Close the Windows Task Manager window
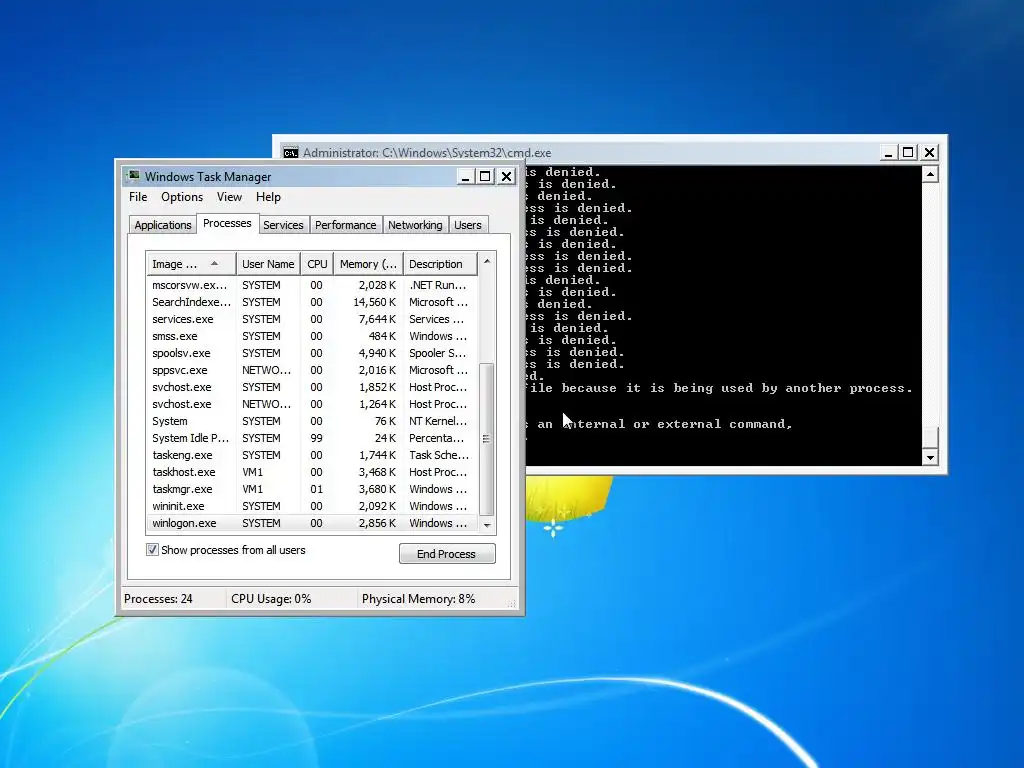Image resolution: width=1024 pixels, height=768 pixels. click(x=506, y=176)
